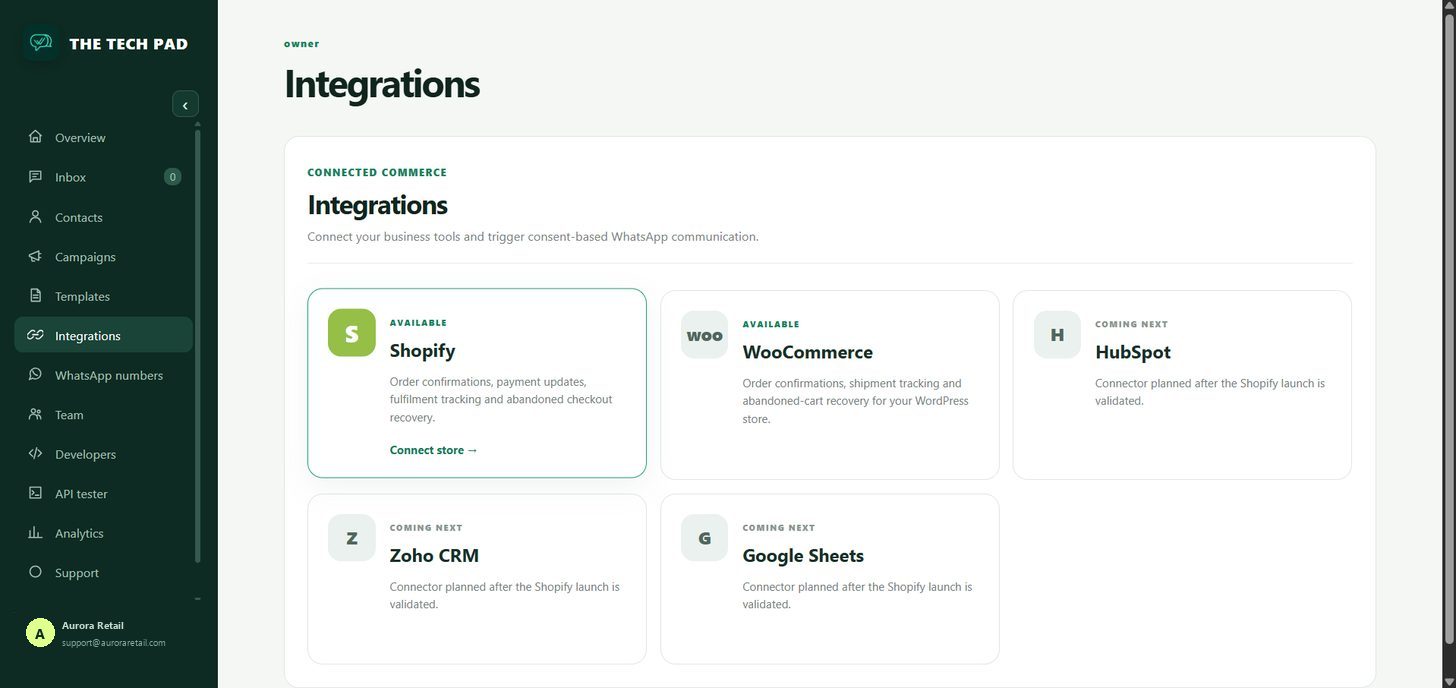The width and height of the screenshot is (1456, 688).
Task: Select the Shopify card title
Action: coord(422,351)
